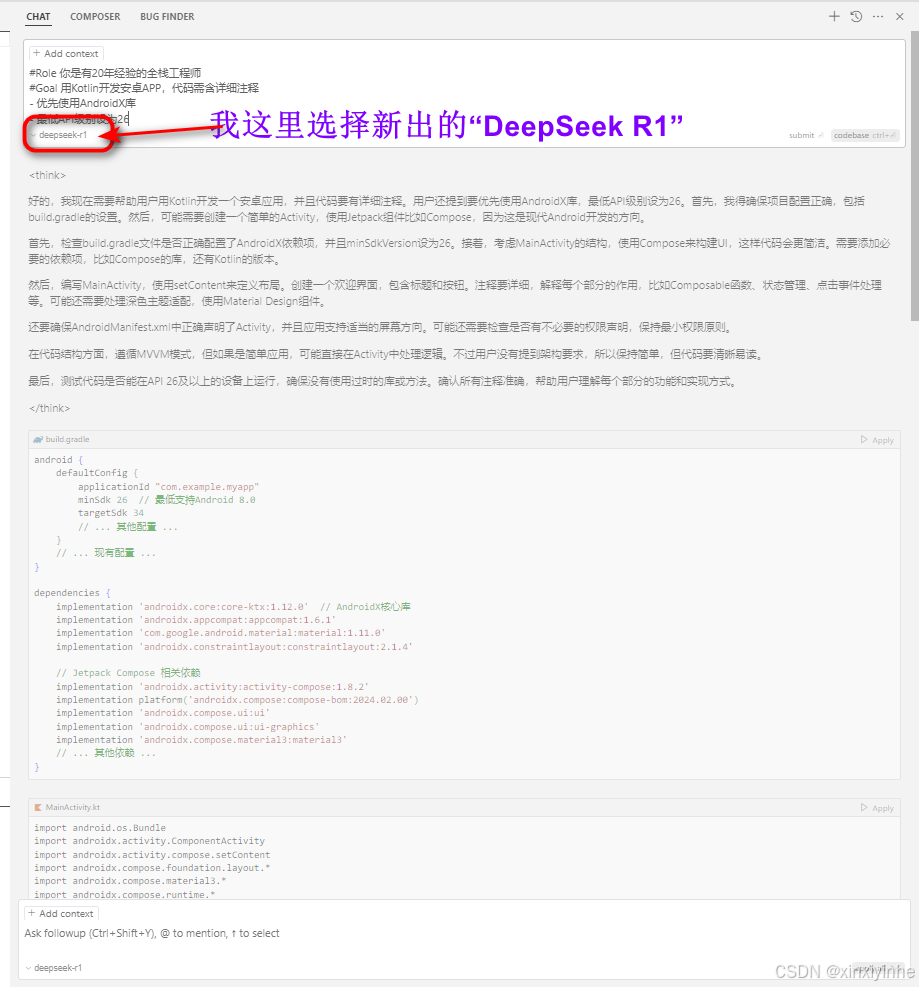Viewport: 919px width, 987px height.
Task: Click the submit button in the prompt box
Action: coord(803,135)
